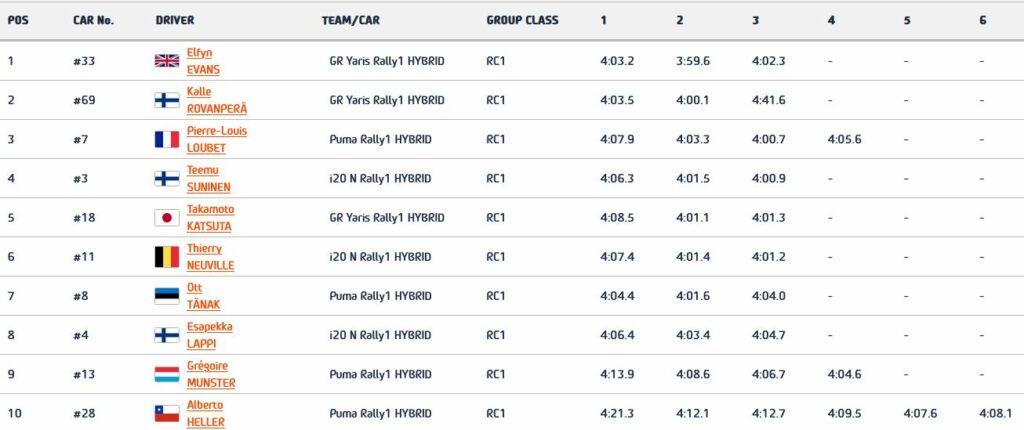Click the Belgian flag beside Thierry Neuville
The width and height of the screenshot is (1024, 430).
click(166, 257)
